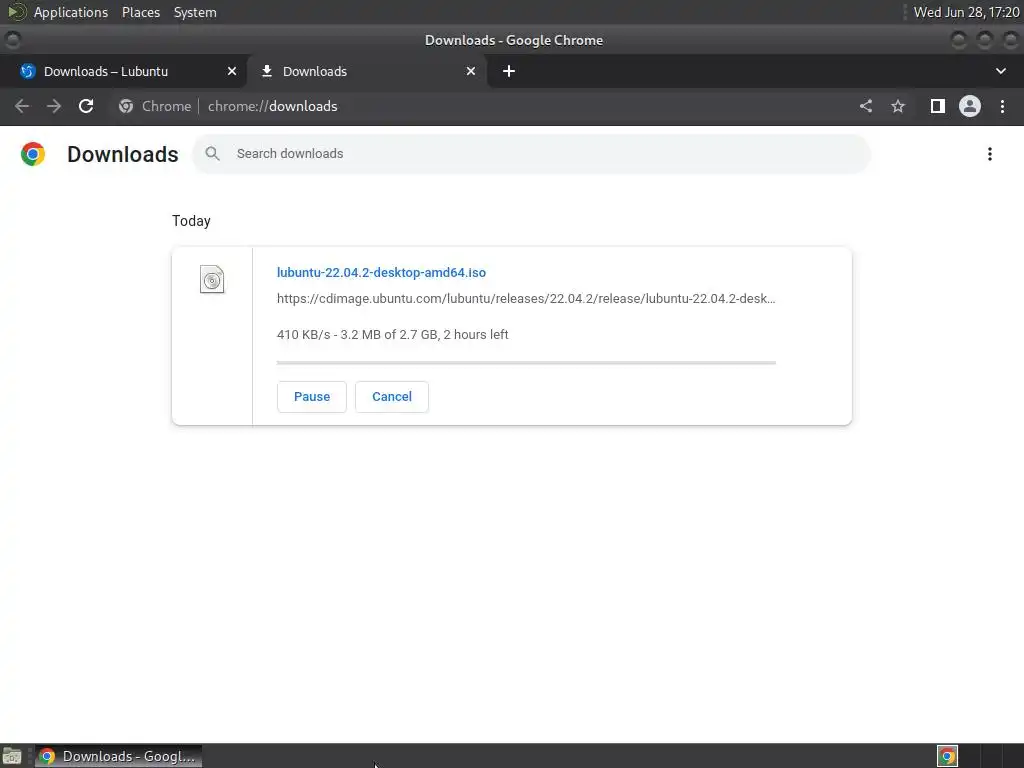Image resolution: width=1024 pixels, height=768 pixels.
Task: Open a new tab with plus button
Action: pos(509,71)
